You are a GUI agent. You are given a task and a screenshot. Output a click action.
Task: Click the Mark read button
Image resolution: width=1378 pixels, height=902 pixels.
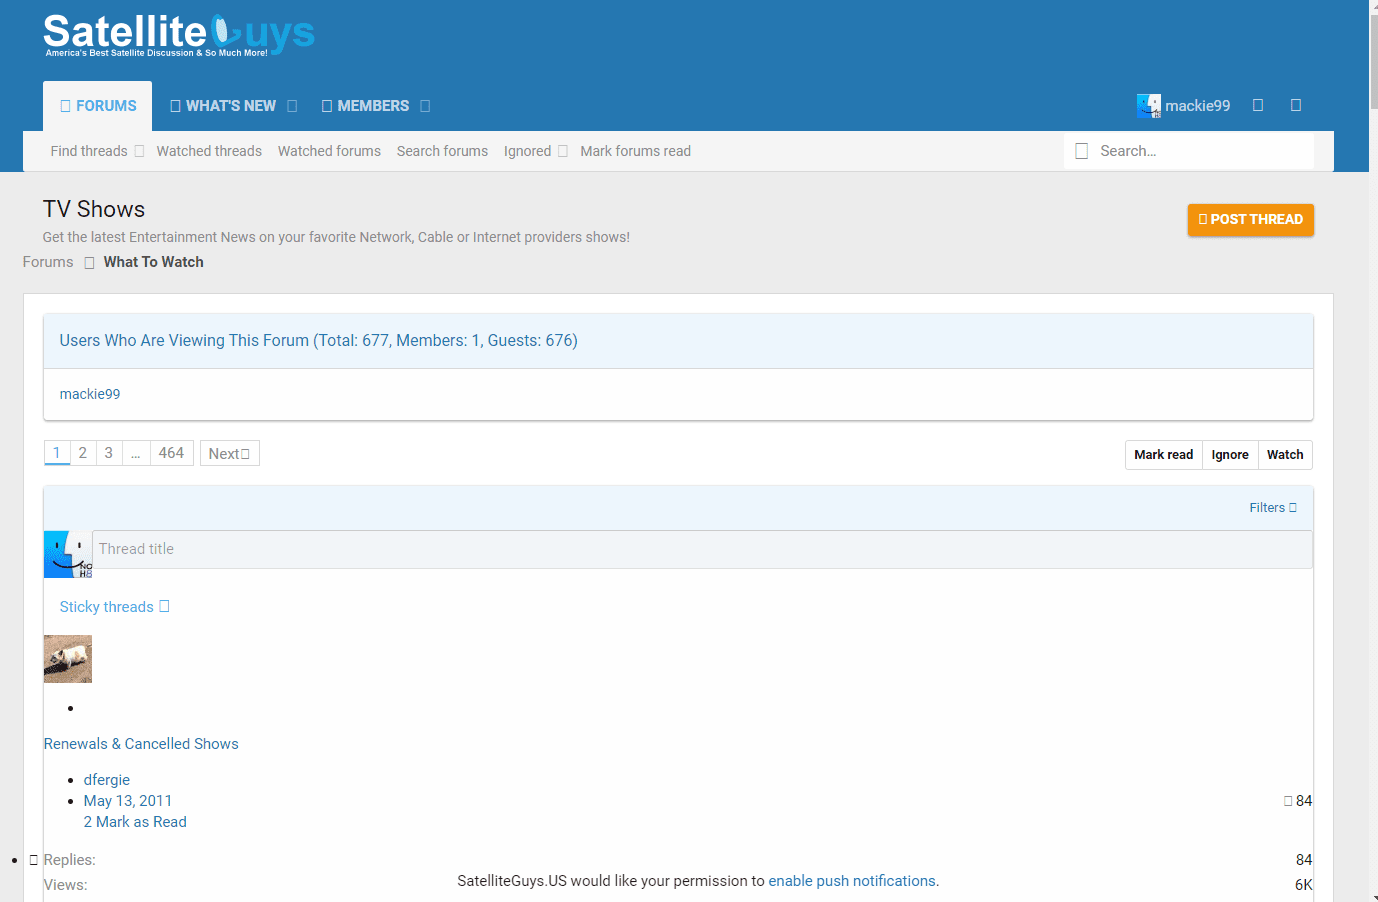point(1163,455)
